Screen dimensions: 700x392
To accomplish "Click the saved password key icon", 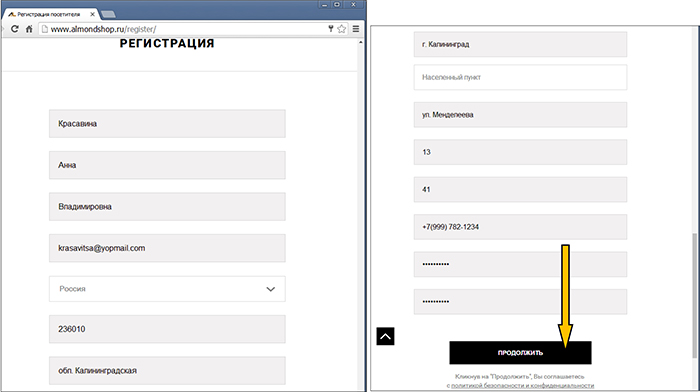I will pos(331,29).
